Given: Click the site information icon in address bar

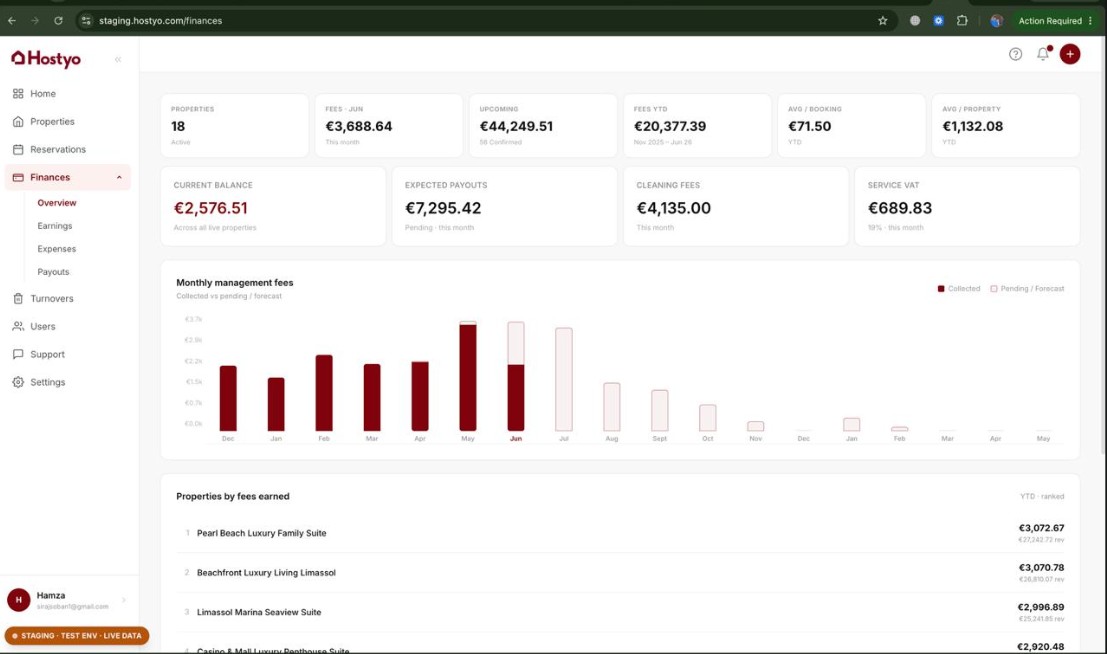Looking at the screenshot, I should click(x=86, y=20).
